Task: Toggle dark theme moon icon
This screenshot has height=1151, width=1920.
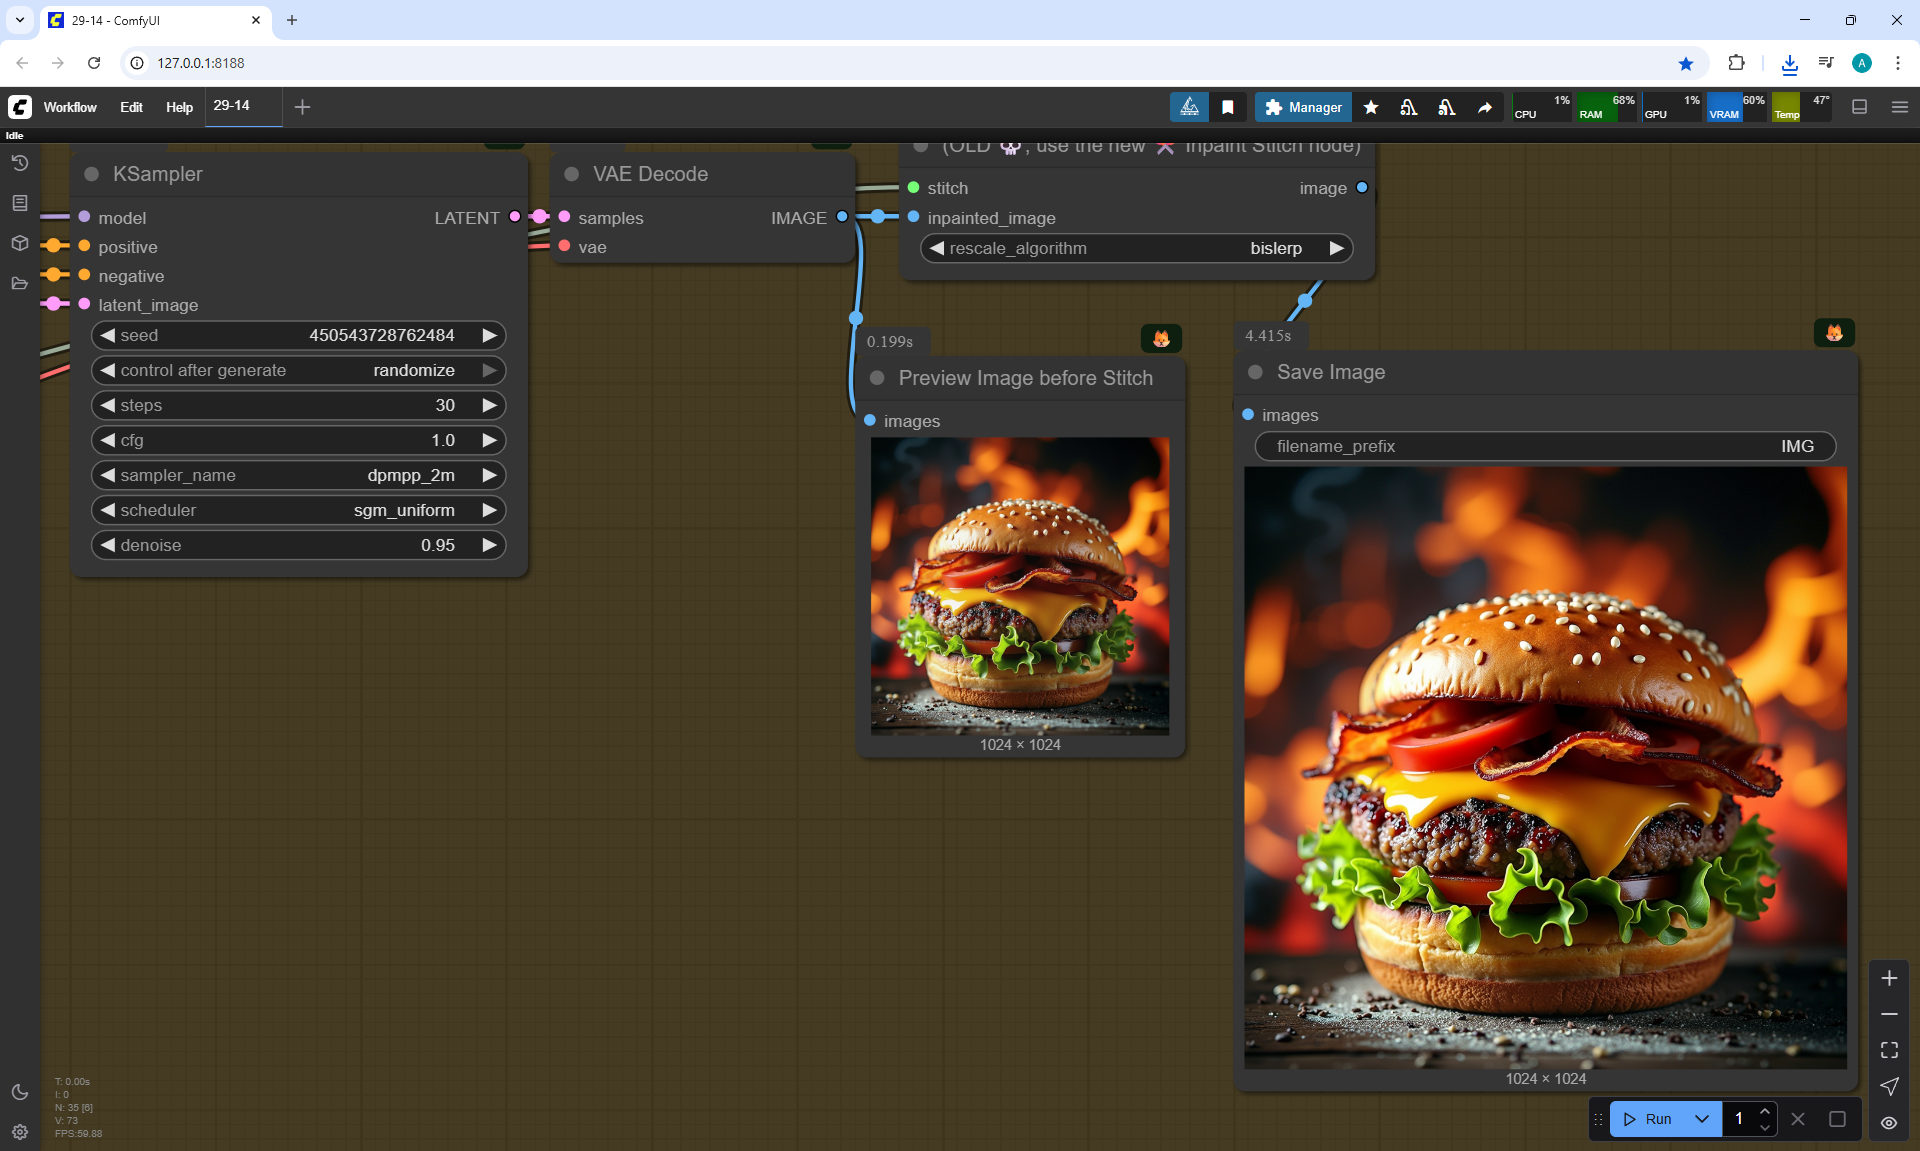Action: pos(20,1092)
